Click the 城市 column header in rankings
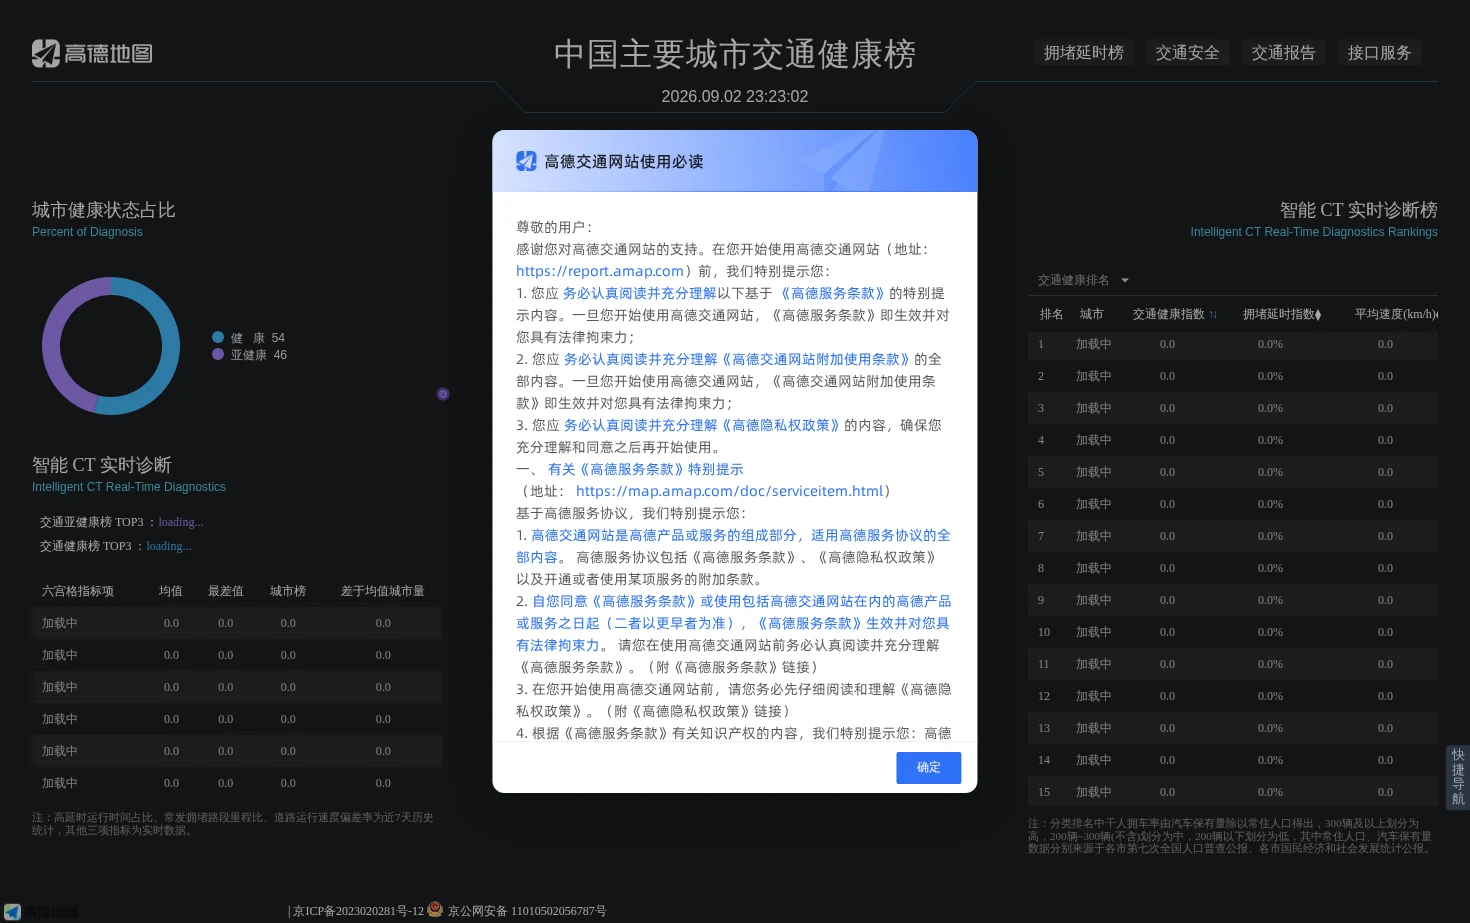The width and height of the screenshot is (1470, 923). click(1092, 314)
